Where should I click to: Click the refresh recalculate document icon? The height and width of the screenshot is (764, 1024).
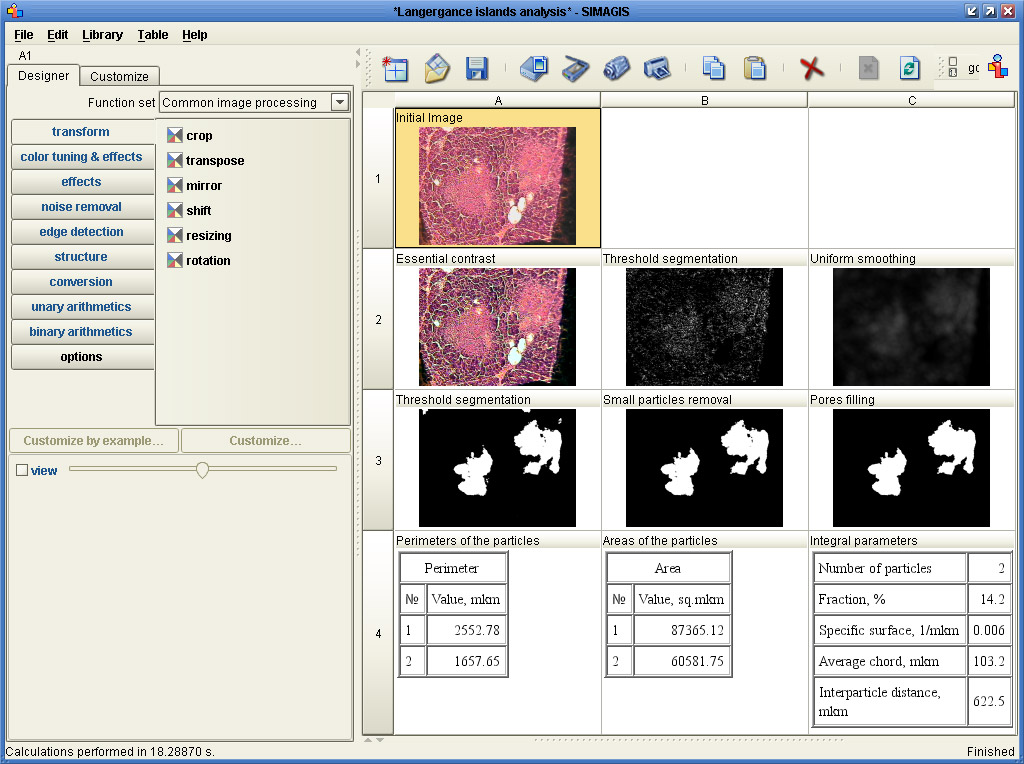909,68
